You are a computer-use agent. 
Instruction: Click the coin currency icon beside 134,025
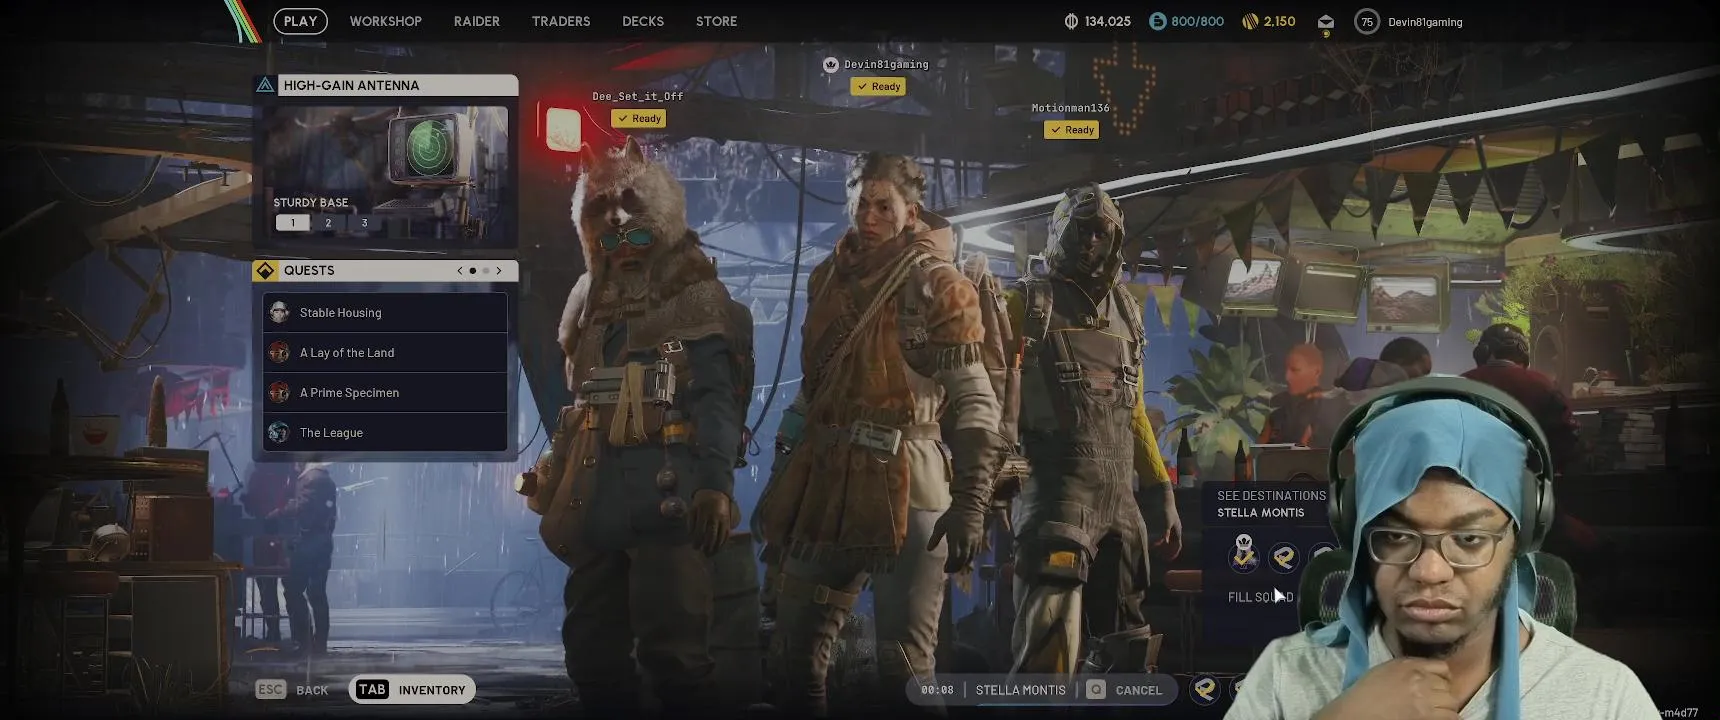pyautogui.click(x=1071, y=21)
